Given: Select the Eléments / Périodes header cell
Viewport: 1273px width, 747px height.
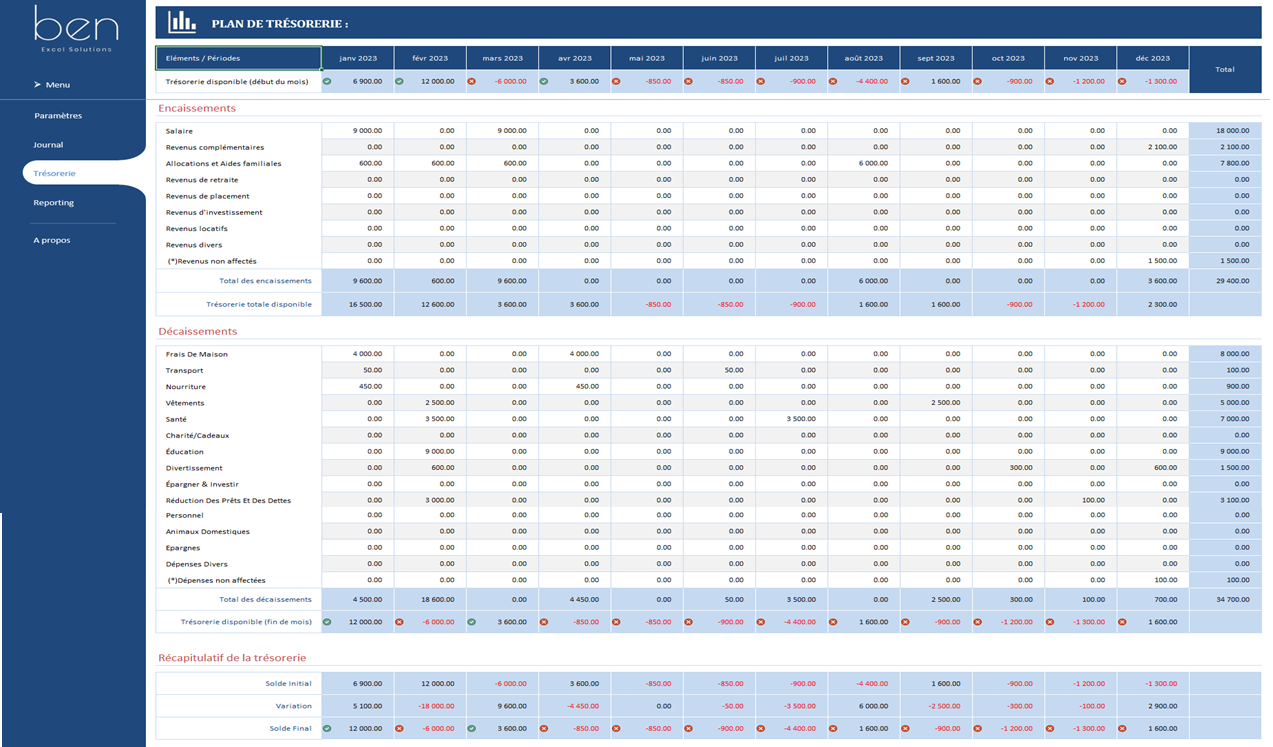Looking at the screenshot, I should tap(238, 58).
